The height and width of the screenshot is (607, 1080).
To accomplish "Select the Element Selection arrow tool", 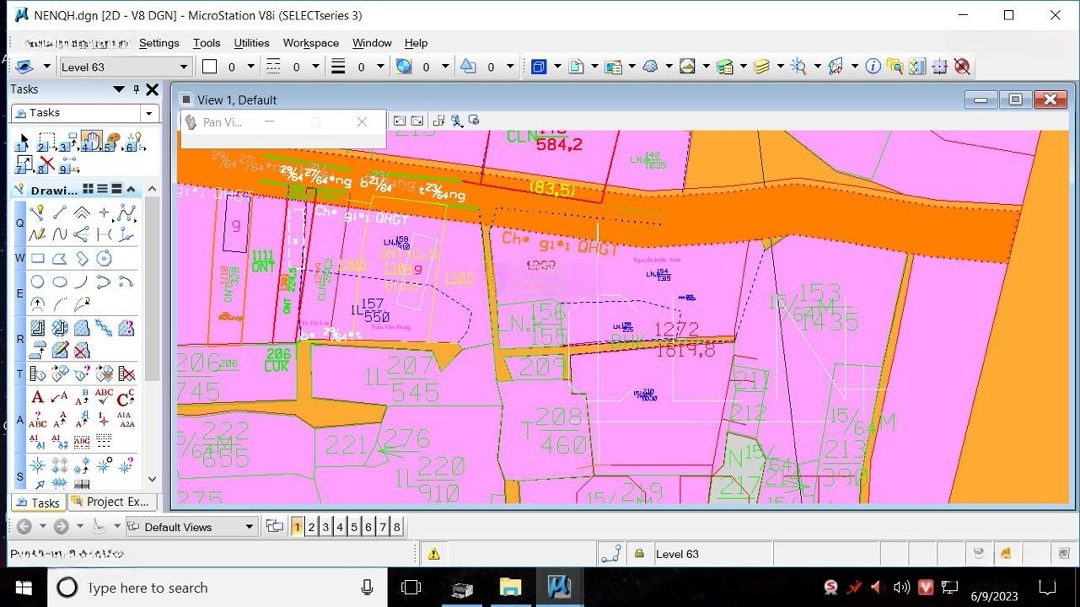I will (24, 141).
